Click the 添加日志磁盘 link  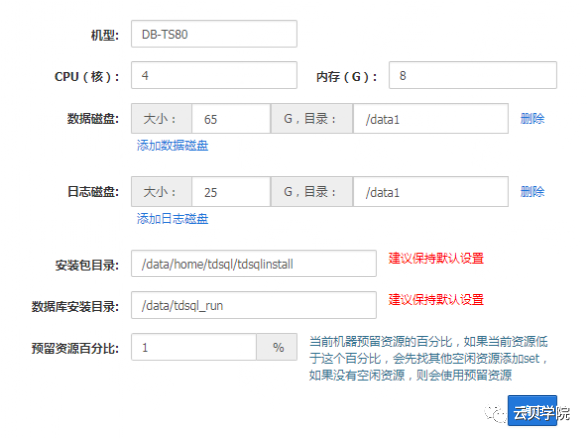click(x=172, y=219)
